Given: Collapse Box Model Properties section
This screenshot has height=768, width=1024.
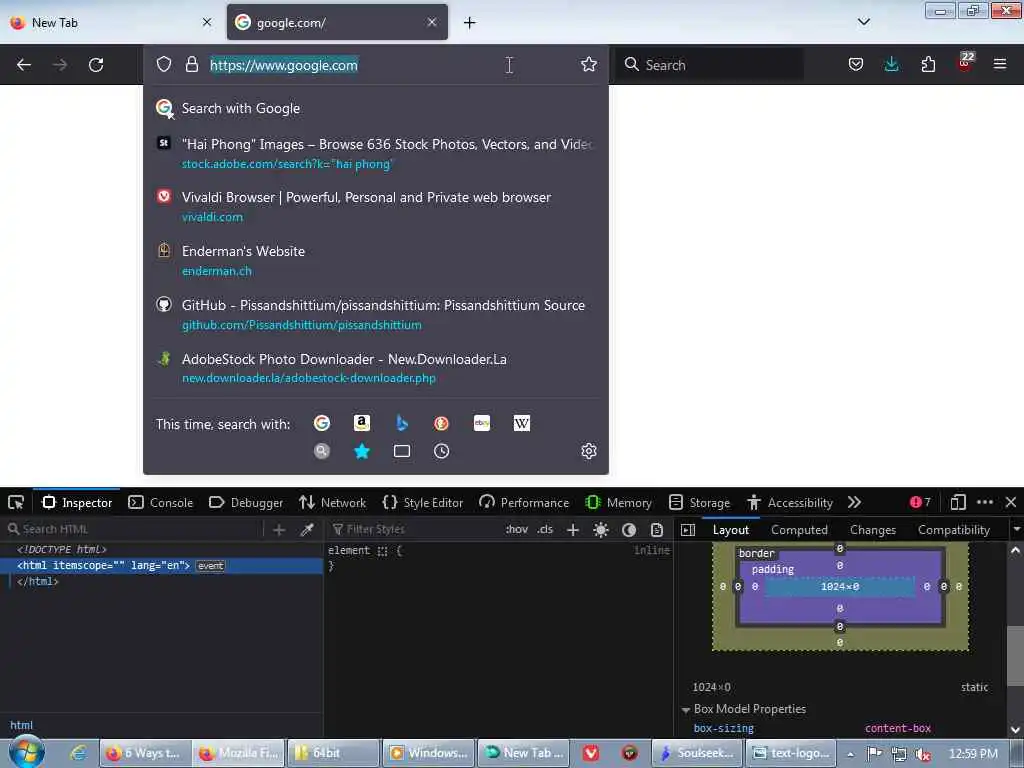Looking at the screenshot, I should tap(686, 709).
